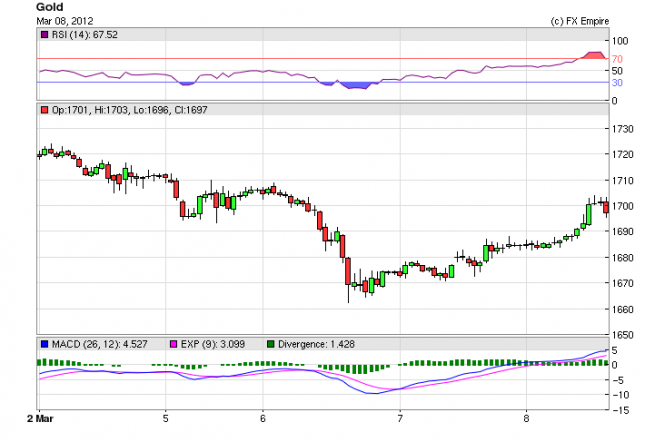The height and width of the screenshot is (442, 645).
Task: Click the 'Divergence: 1.428' label
Action: coord(316,344)
